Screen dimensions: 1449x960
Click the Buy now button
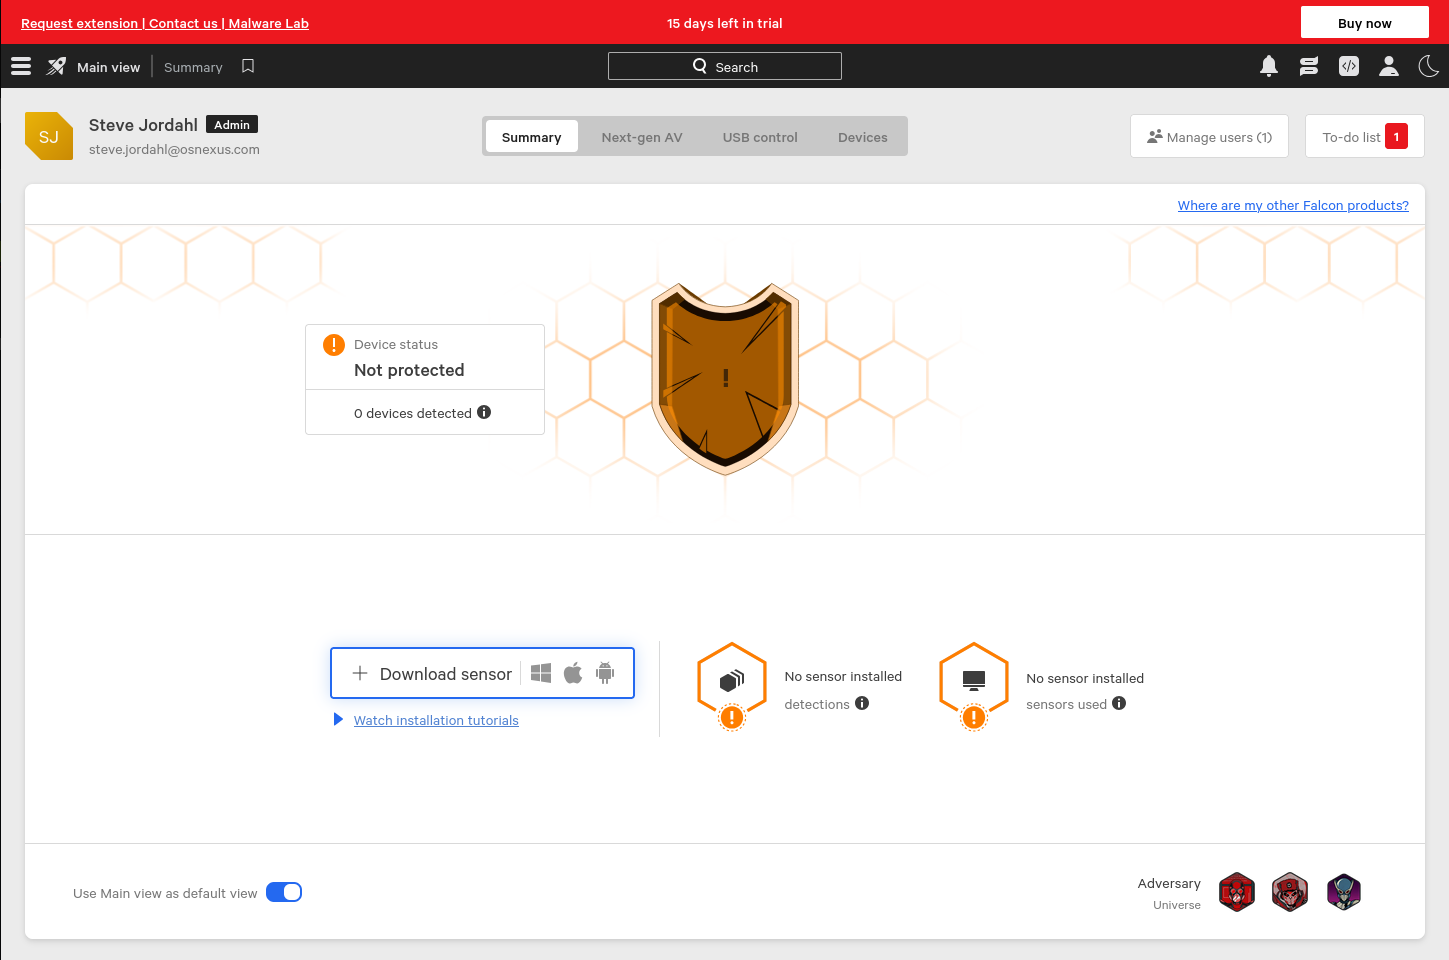click(x=1364, y=23)
